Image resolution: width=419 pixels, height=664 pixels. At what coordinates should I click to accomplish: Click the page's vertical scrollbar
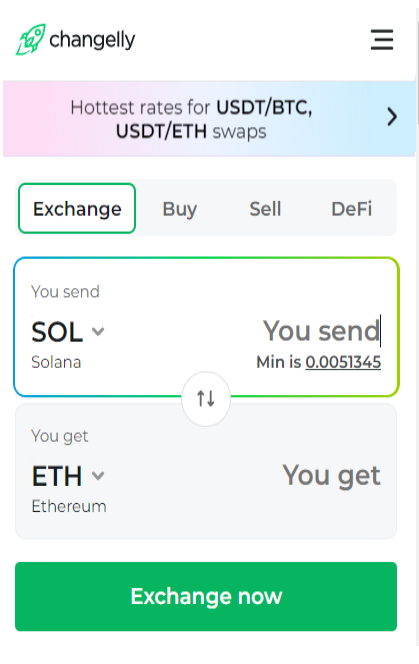(x=417, y=326)
